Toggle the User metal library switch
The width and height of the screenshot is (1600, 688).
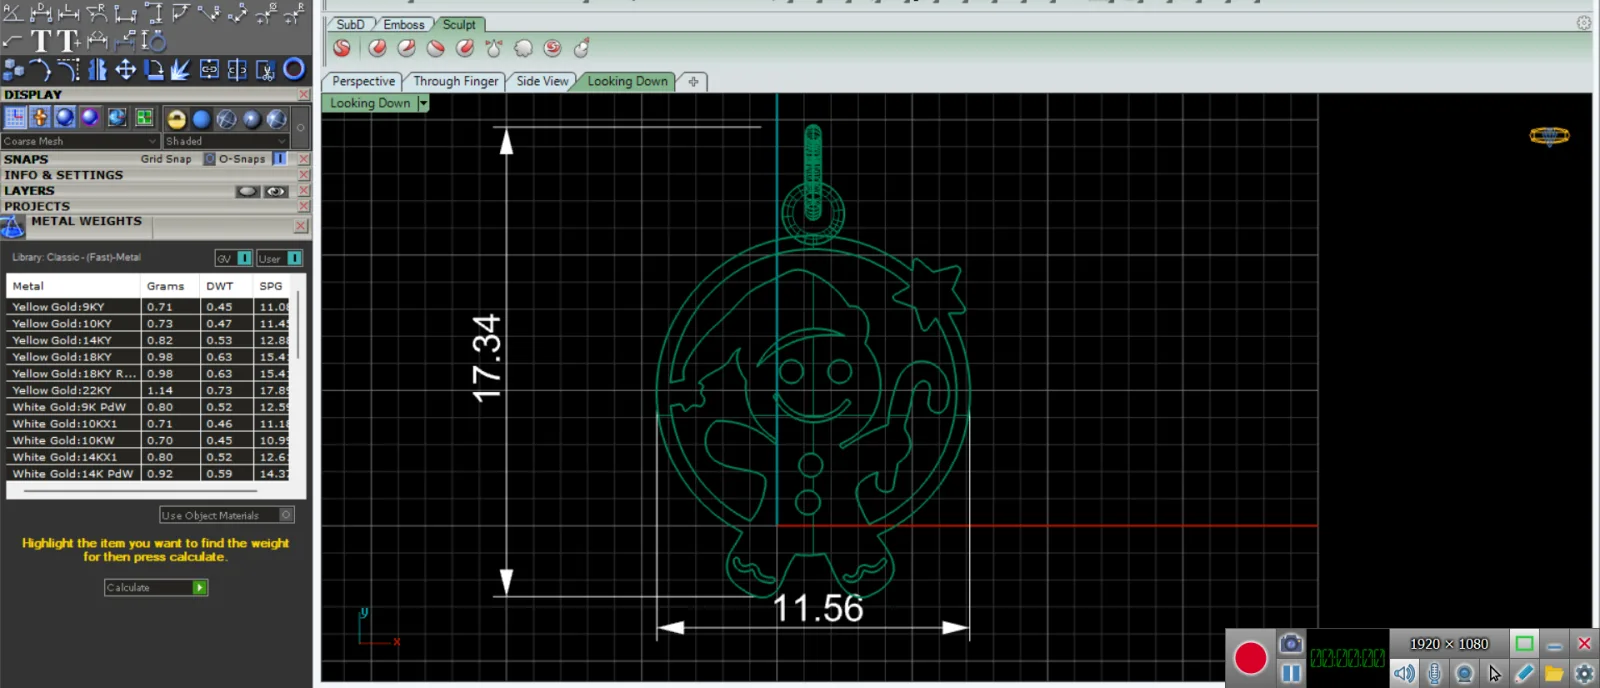pyautogui.click(x=294, y=258)
